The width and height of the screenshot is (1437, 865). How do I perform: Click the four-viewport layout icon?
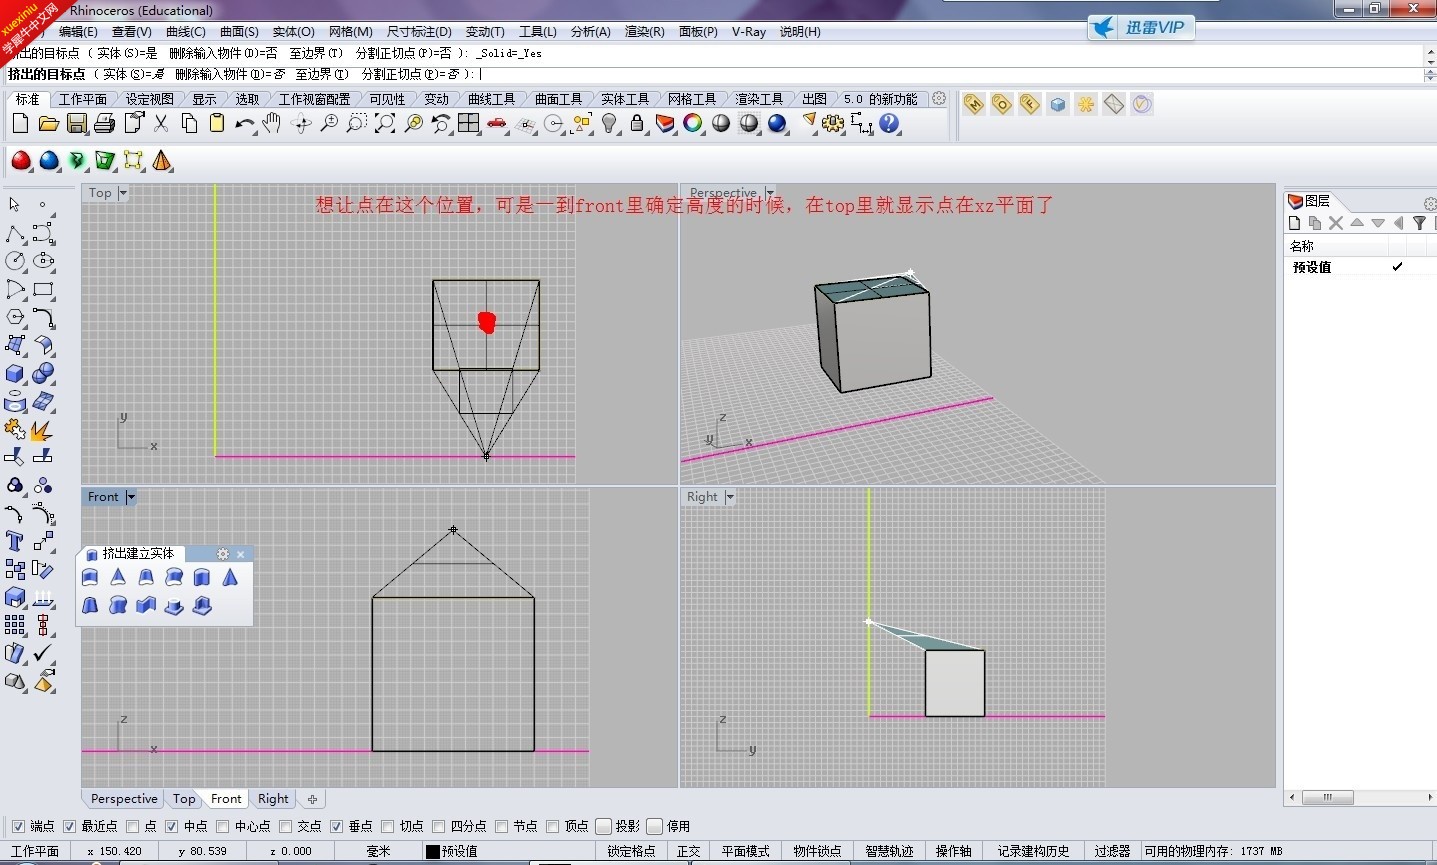tap(469, 123)
